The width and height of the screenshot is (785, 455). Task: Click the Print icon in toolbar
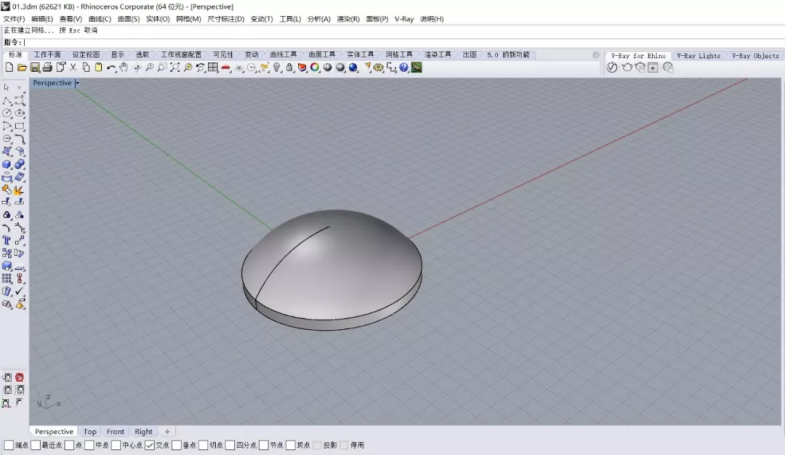pos(47,67)
